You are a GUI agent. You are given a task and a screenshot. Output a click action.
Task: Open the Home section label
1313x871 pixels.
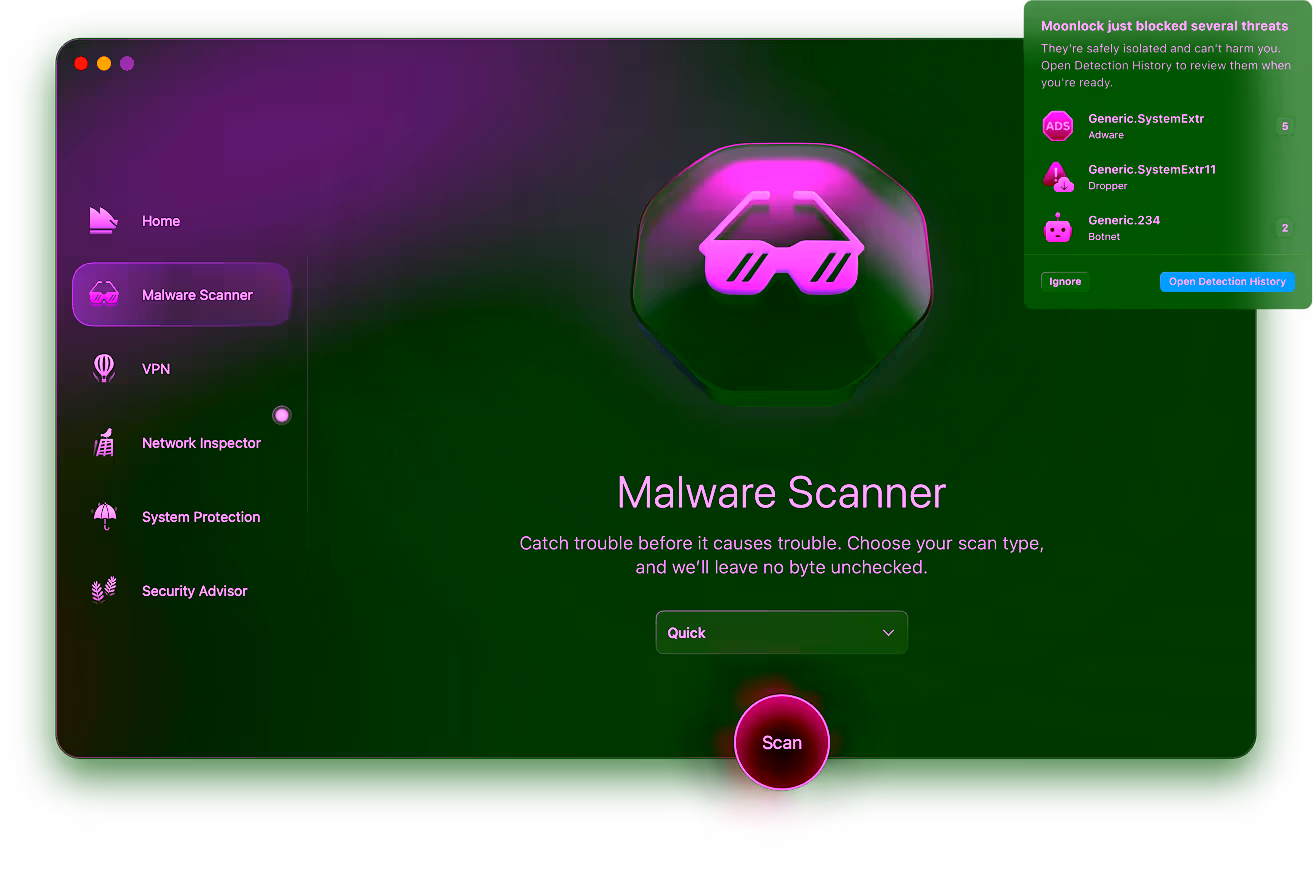pos(161,221)
